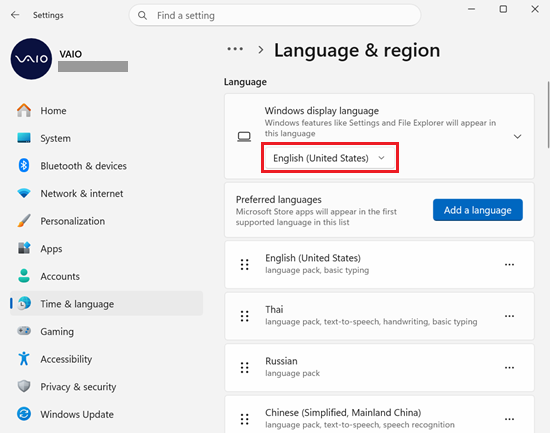
Task: Go back with the arrow icon
Action: (x=15, y=15)
